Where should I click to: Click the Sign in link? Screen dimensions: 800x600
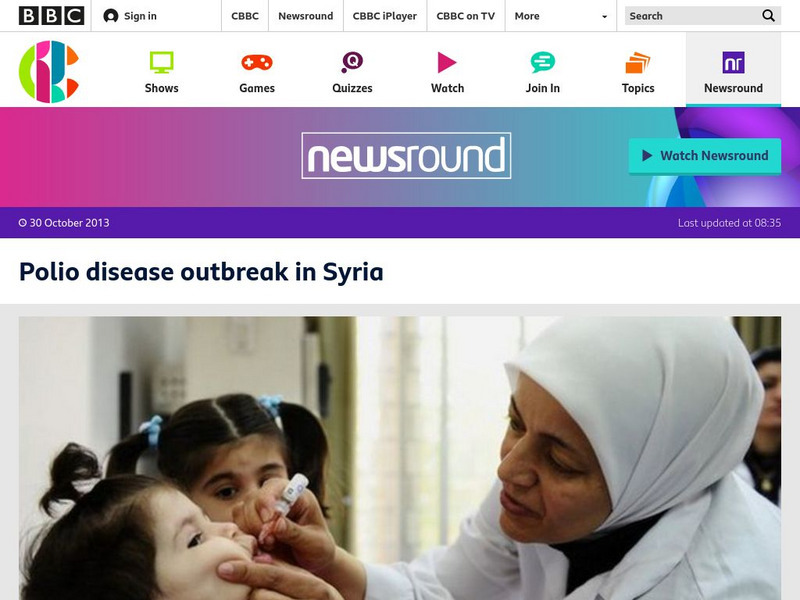point(140,16)
